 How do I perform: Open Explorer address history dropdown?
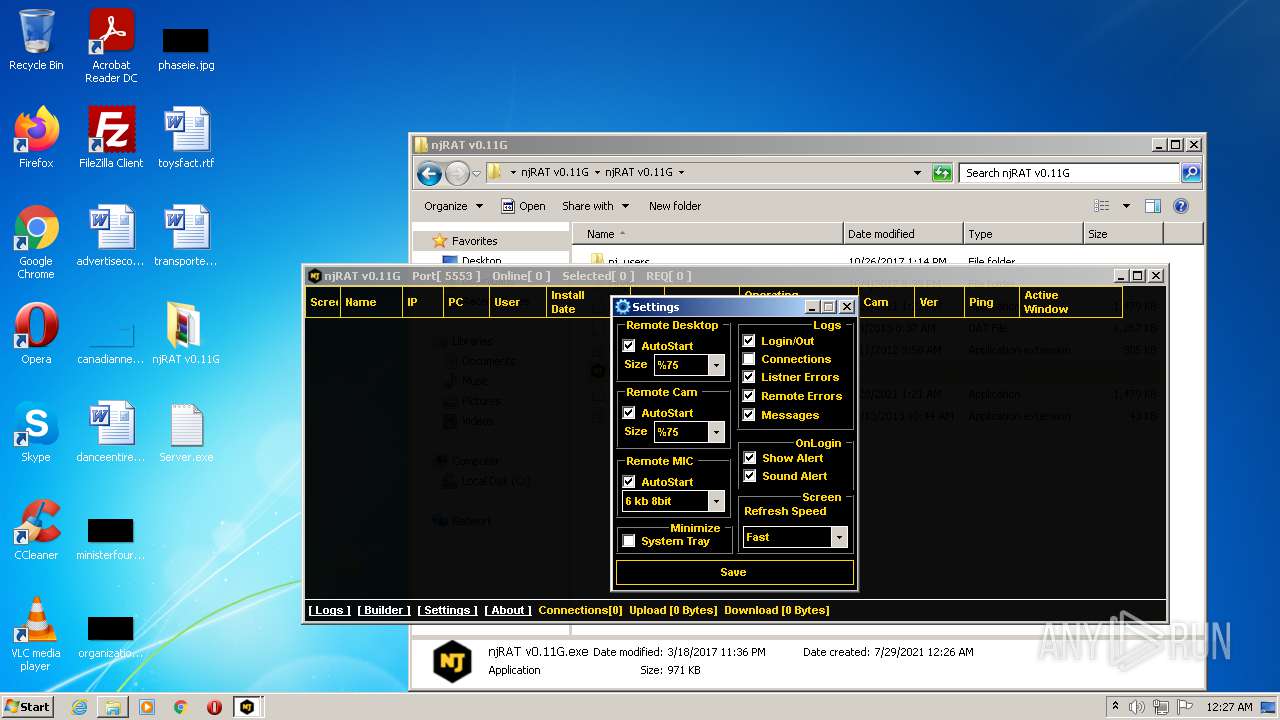coord(917,173)
